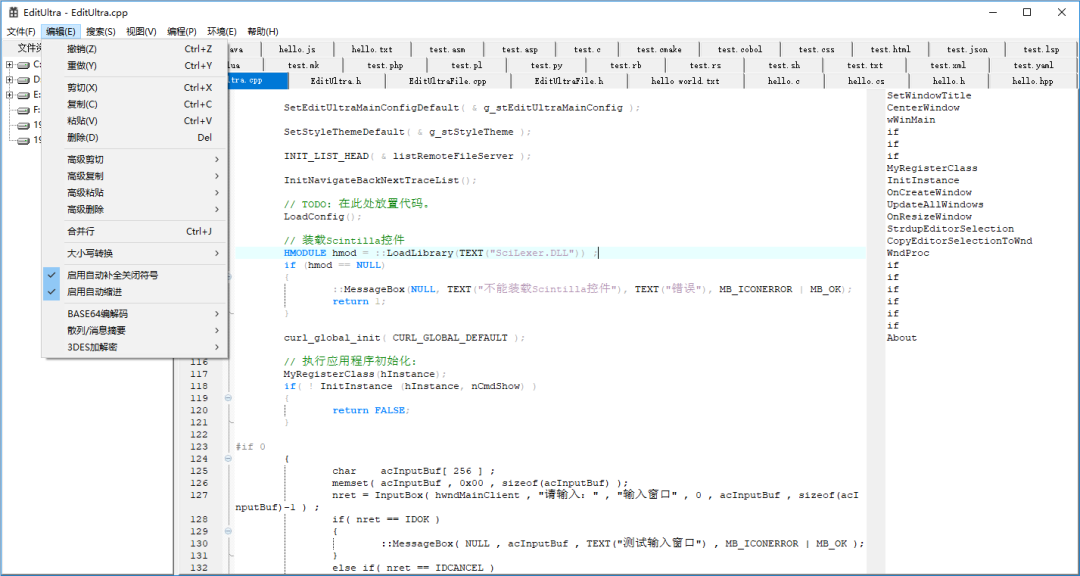Collapse code fold marker at line 119
The image size is (1080, 576).
(x=228, y=398)
